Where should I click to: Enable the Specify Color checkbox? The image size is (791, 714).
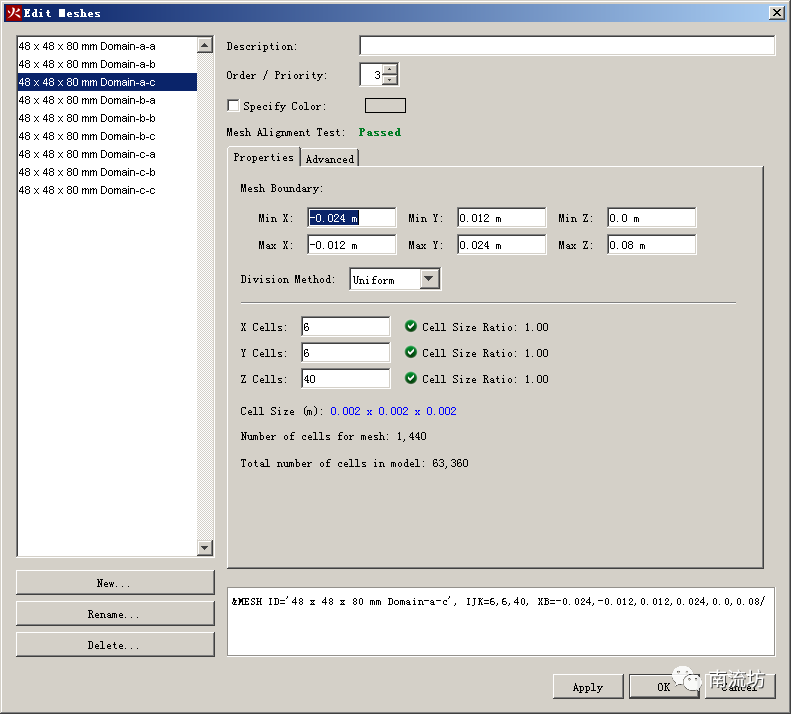coord(233,106)
